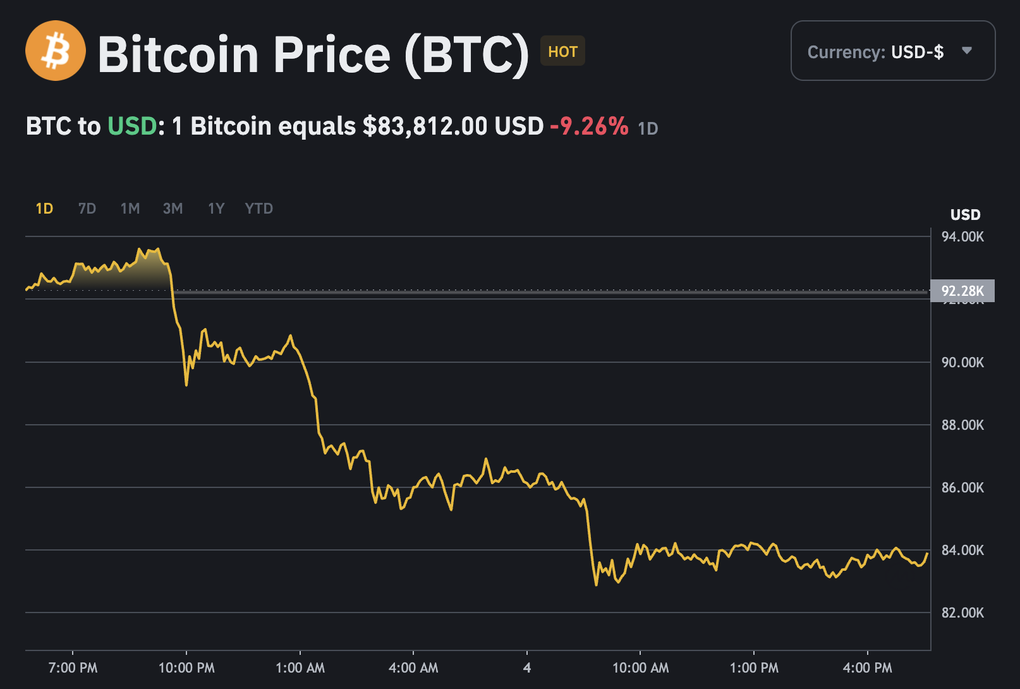
Task: Click the orange Bitcoin logo icon
Action: [x=56, y=52]
